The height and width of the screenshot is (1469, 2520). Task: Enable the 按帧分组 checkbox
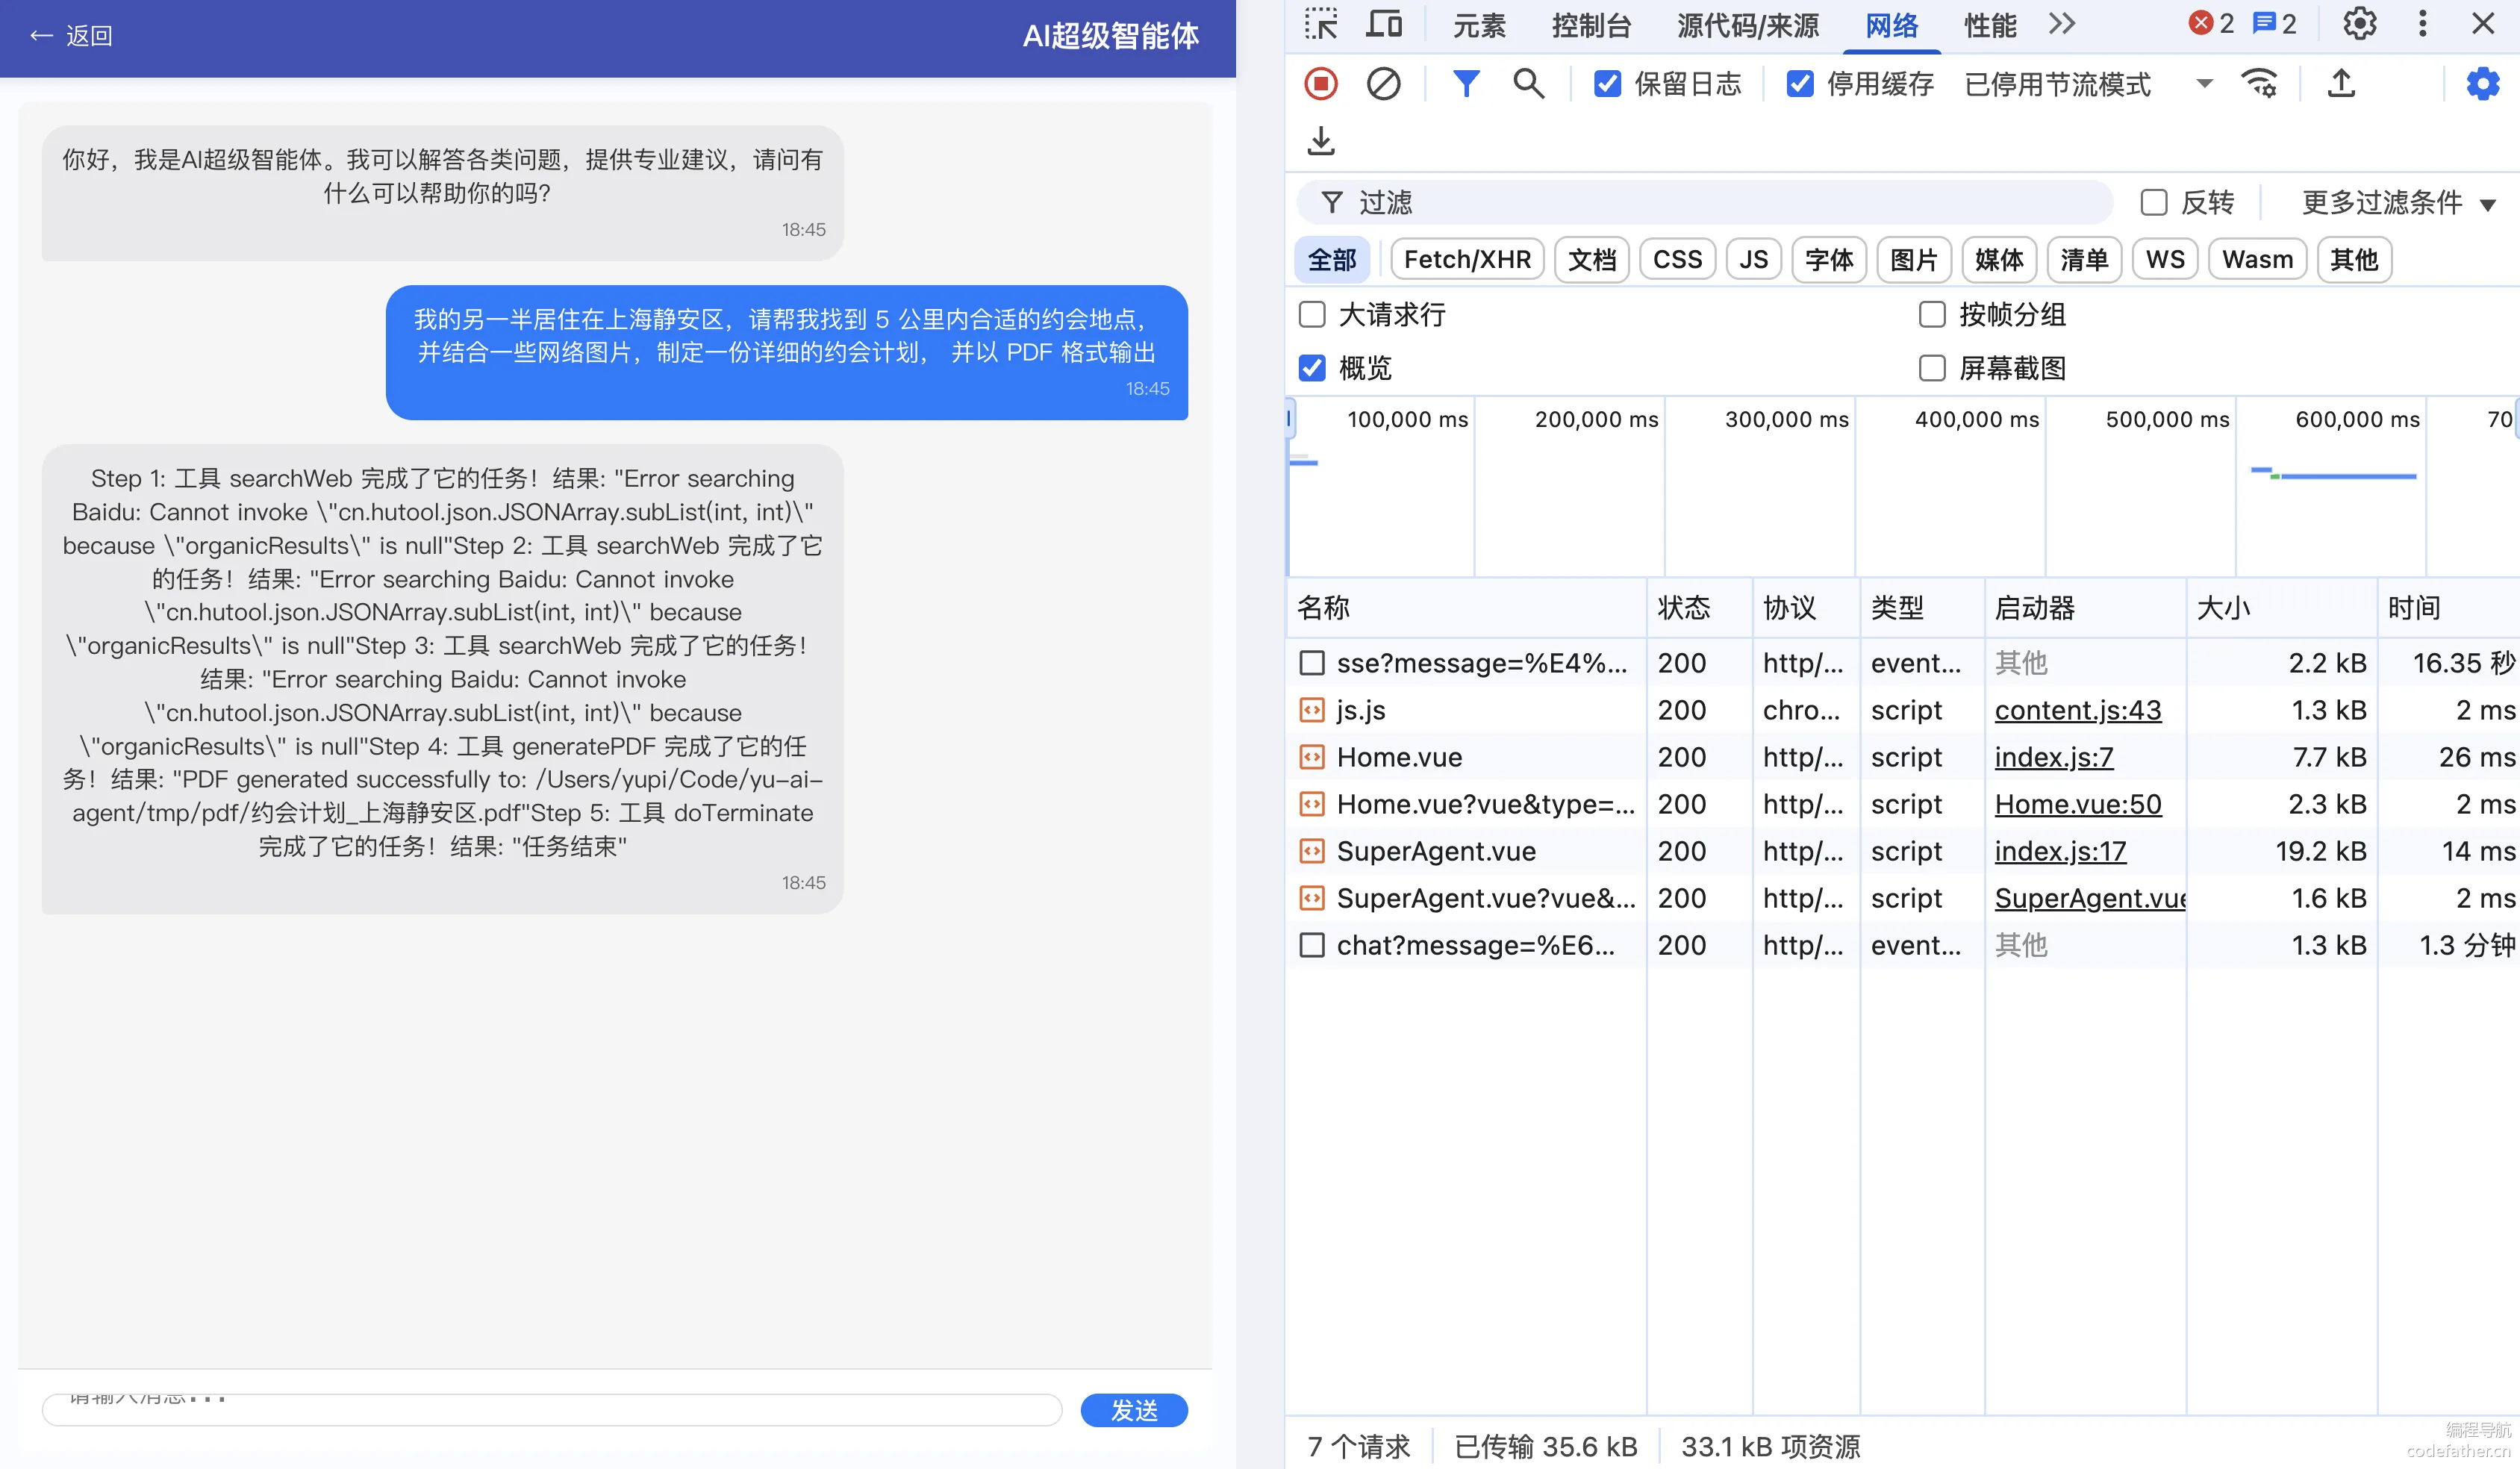(1932, 315)
